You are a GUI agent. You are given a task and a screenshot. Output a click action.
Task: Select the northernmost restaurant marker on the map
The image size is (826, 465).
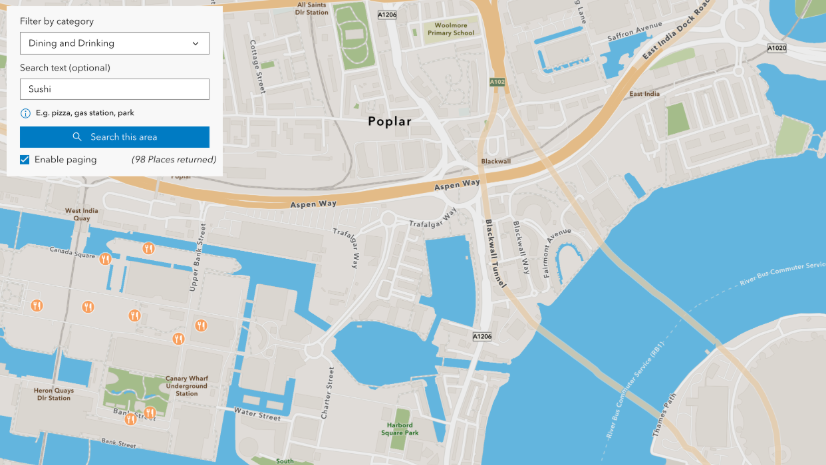point(149,248)
